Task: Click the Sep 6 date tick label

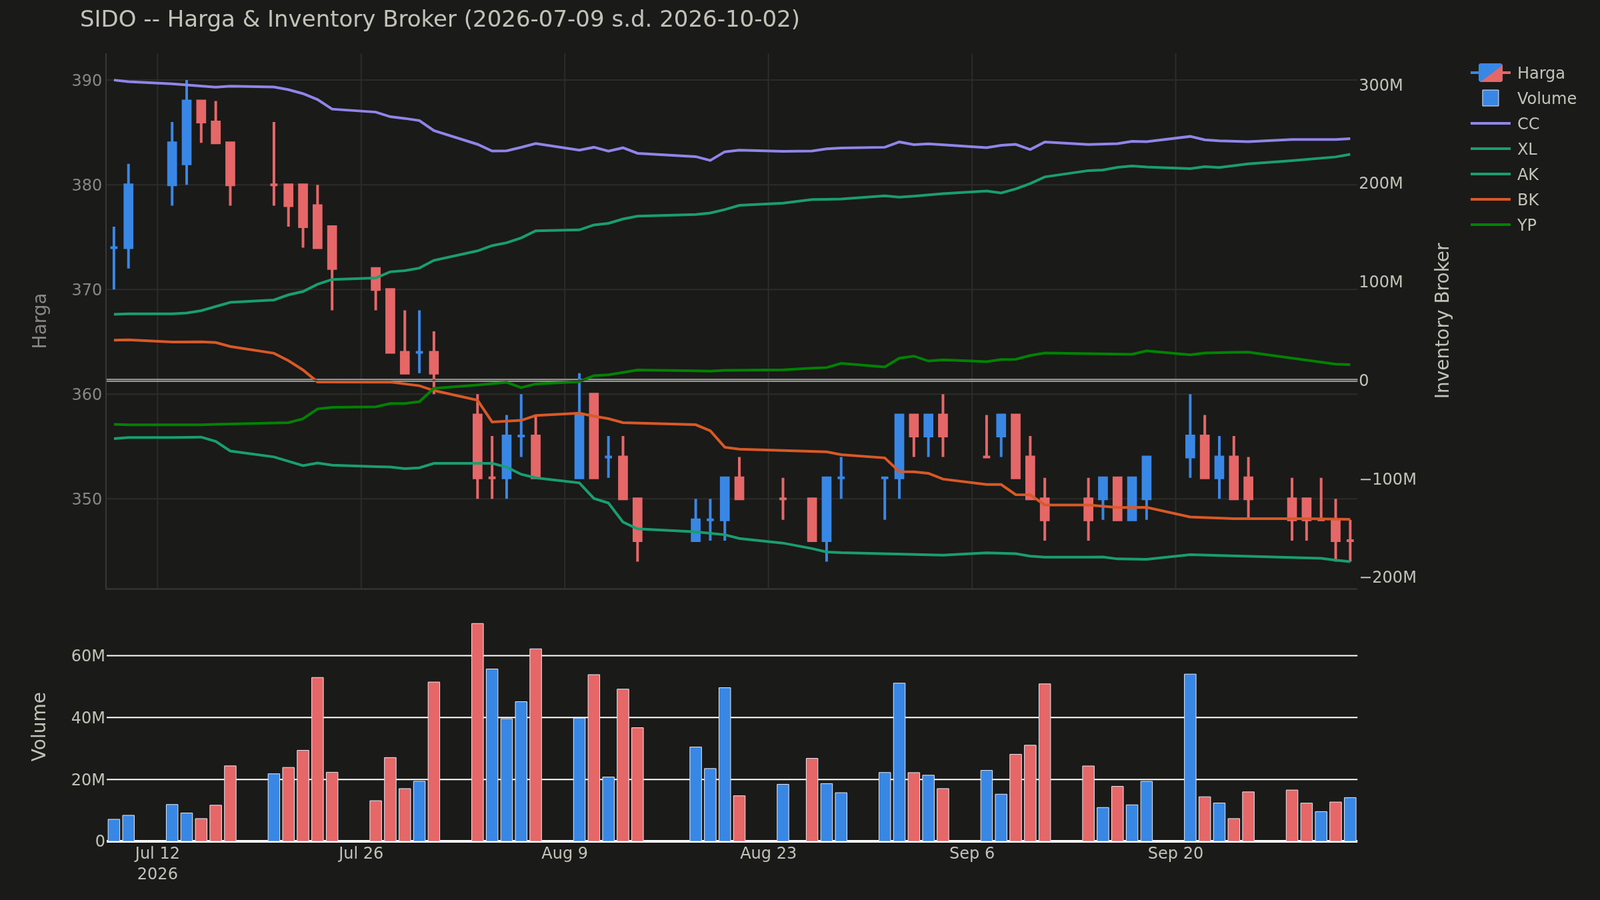Action: pos(972,853)
